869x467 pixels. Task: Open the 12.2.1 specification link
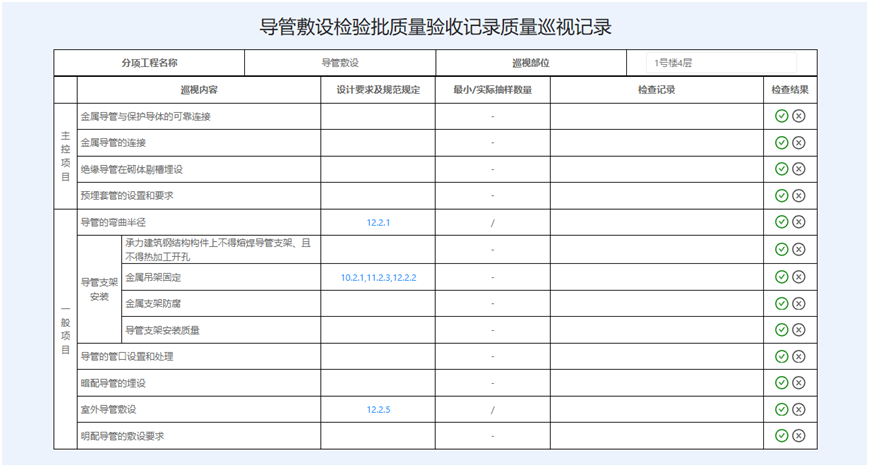[378, 222]
